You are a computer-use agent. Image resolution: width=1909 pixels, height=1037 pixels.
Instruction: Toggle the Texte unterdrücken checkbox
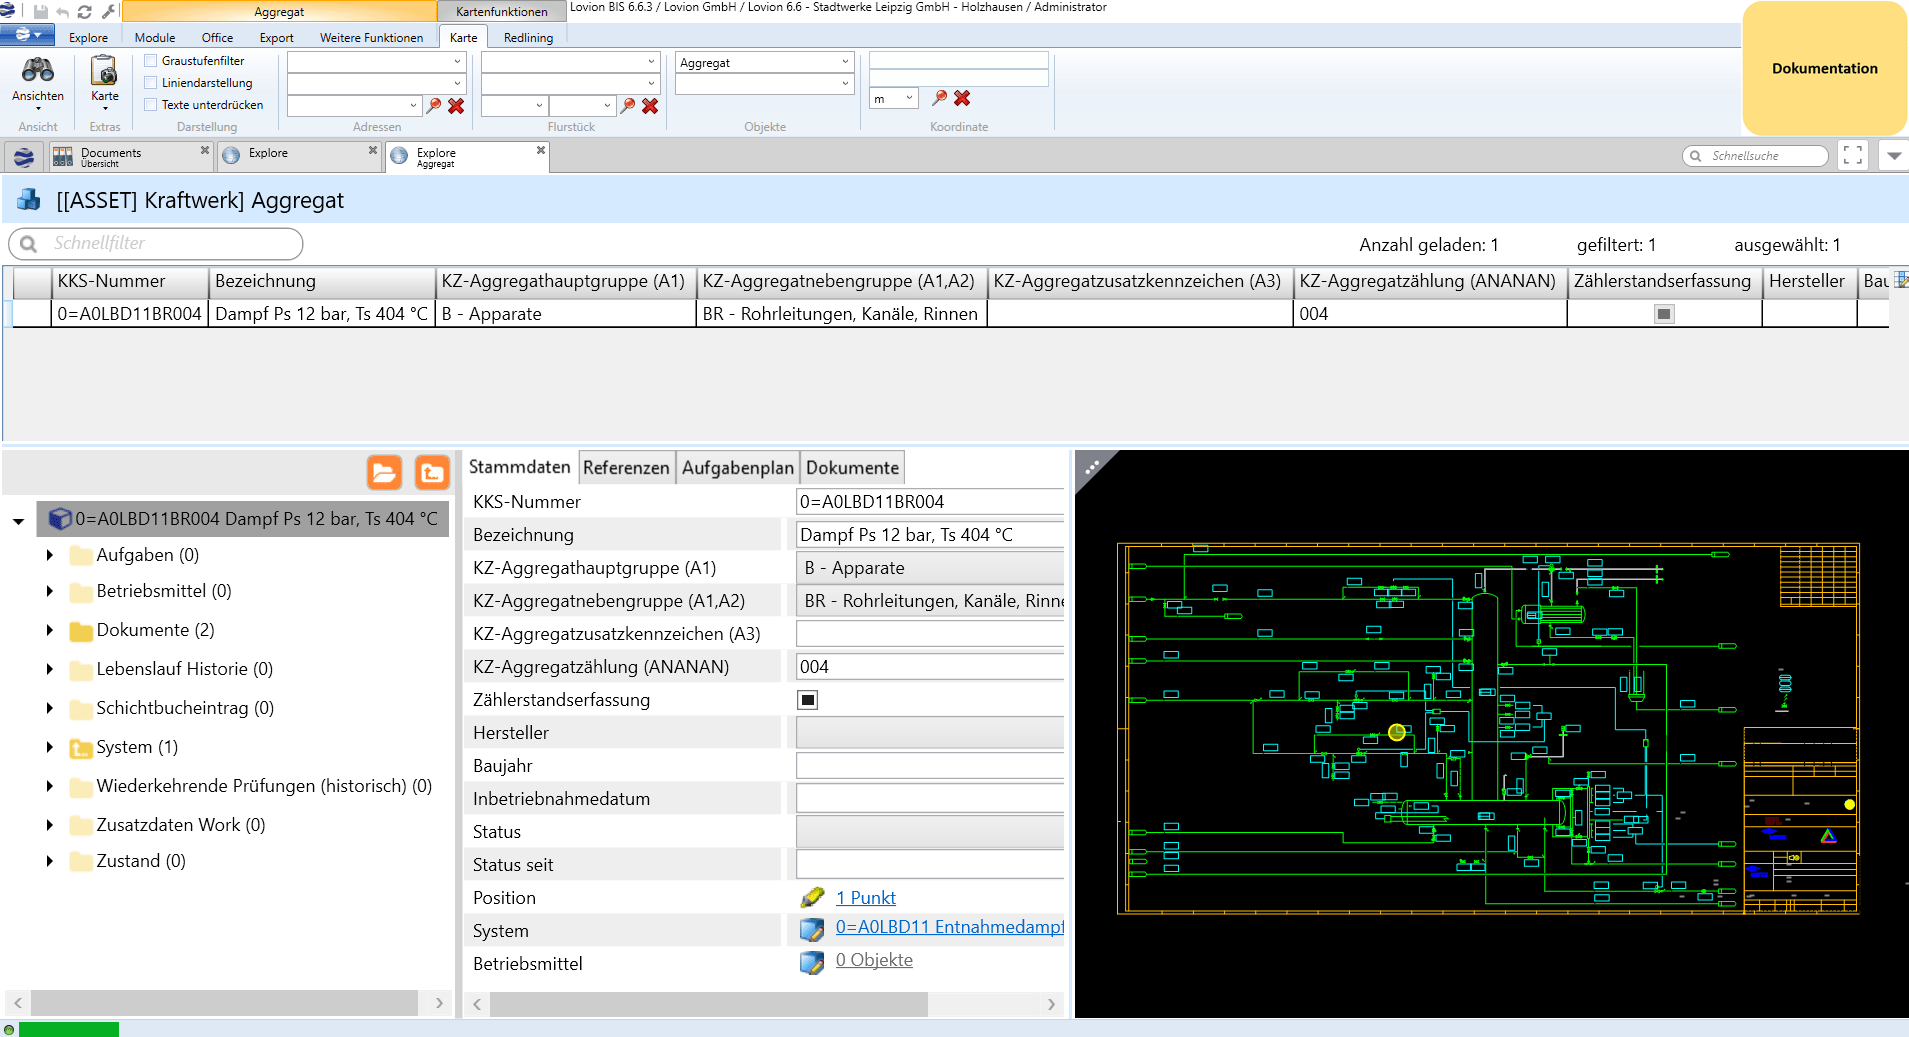[x=151, y=105]
